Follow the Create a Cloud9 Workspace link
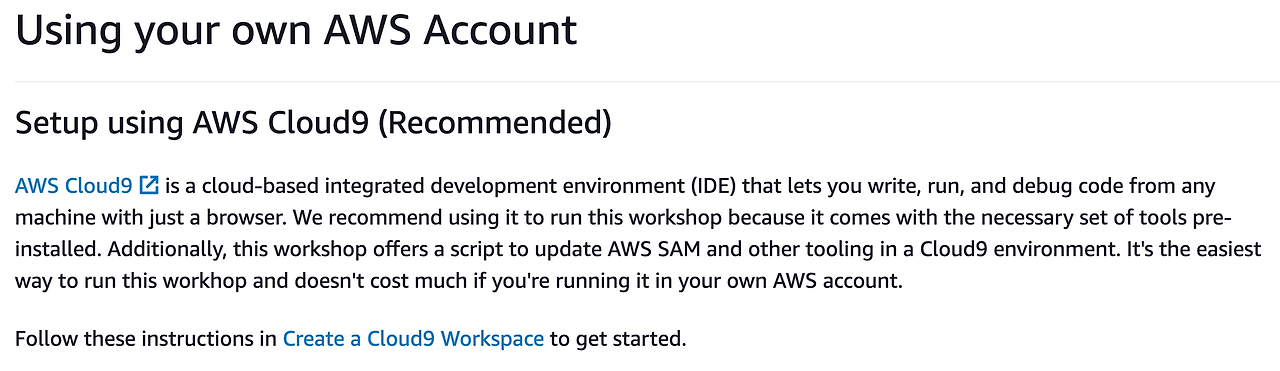This screenshot has width=1280, height=371. [x=413, y=339]
